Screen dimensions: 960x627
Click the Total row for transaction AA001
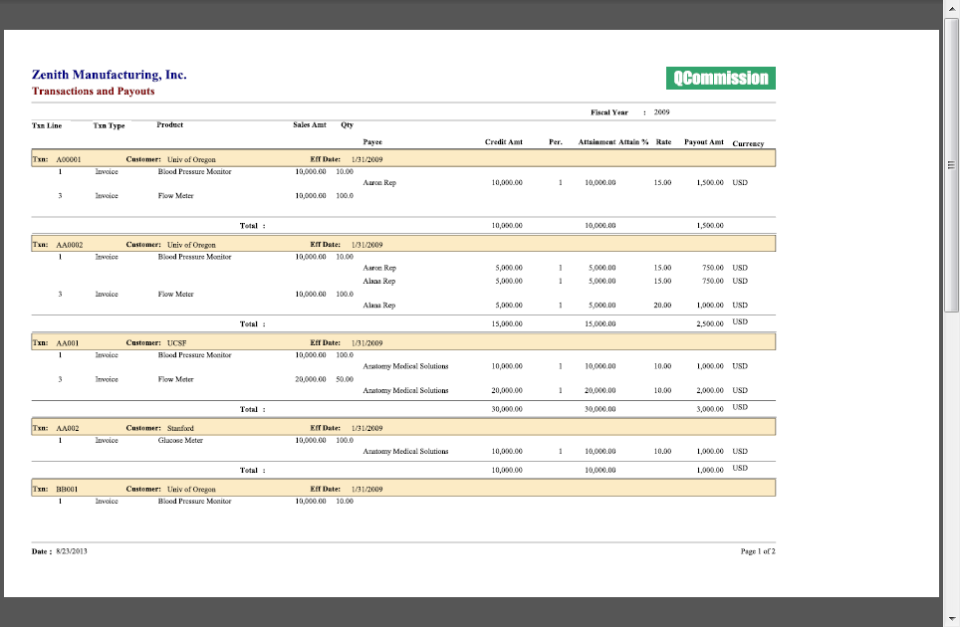click(x=253, y=408)
